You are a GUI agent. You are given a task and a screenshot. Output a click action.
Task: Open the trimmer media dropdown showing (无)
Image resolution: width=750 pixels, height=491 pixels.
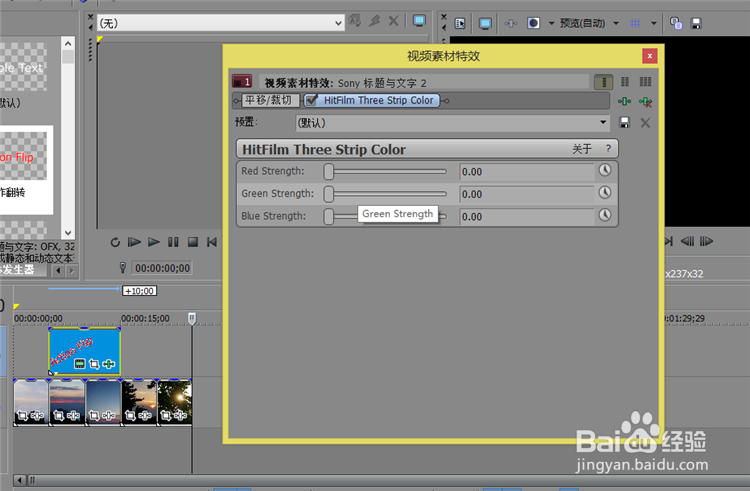221,23
